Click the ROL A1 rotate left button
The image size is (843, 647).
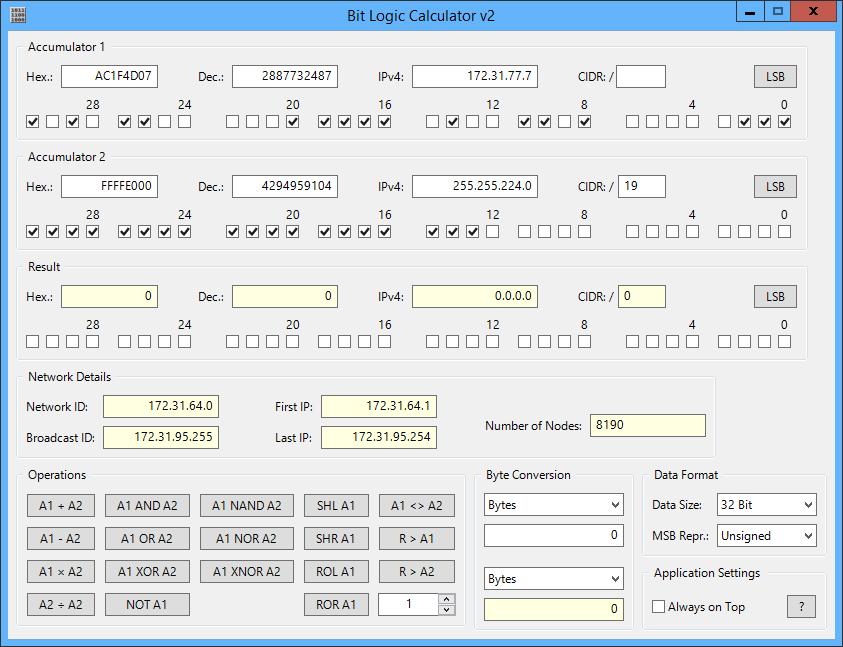click(x=336, y=572)
